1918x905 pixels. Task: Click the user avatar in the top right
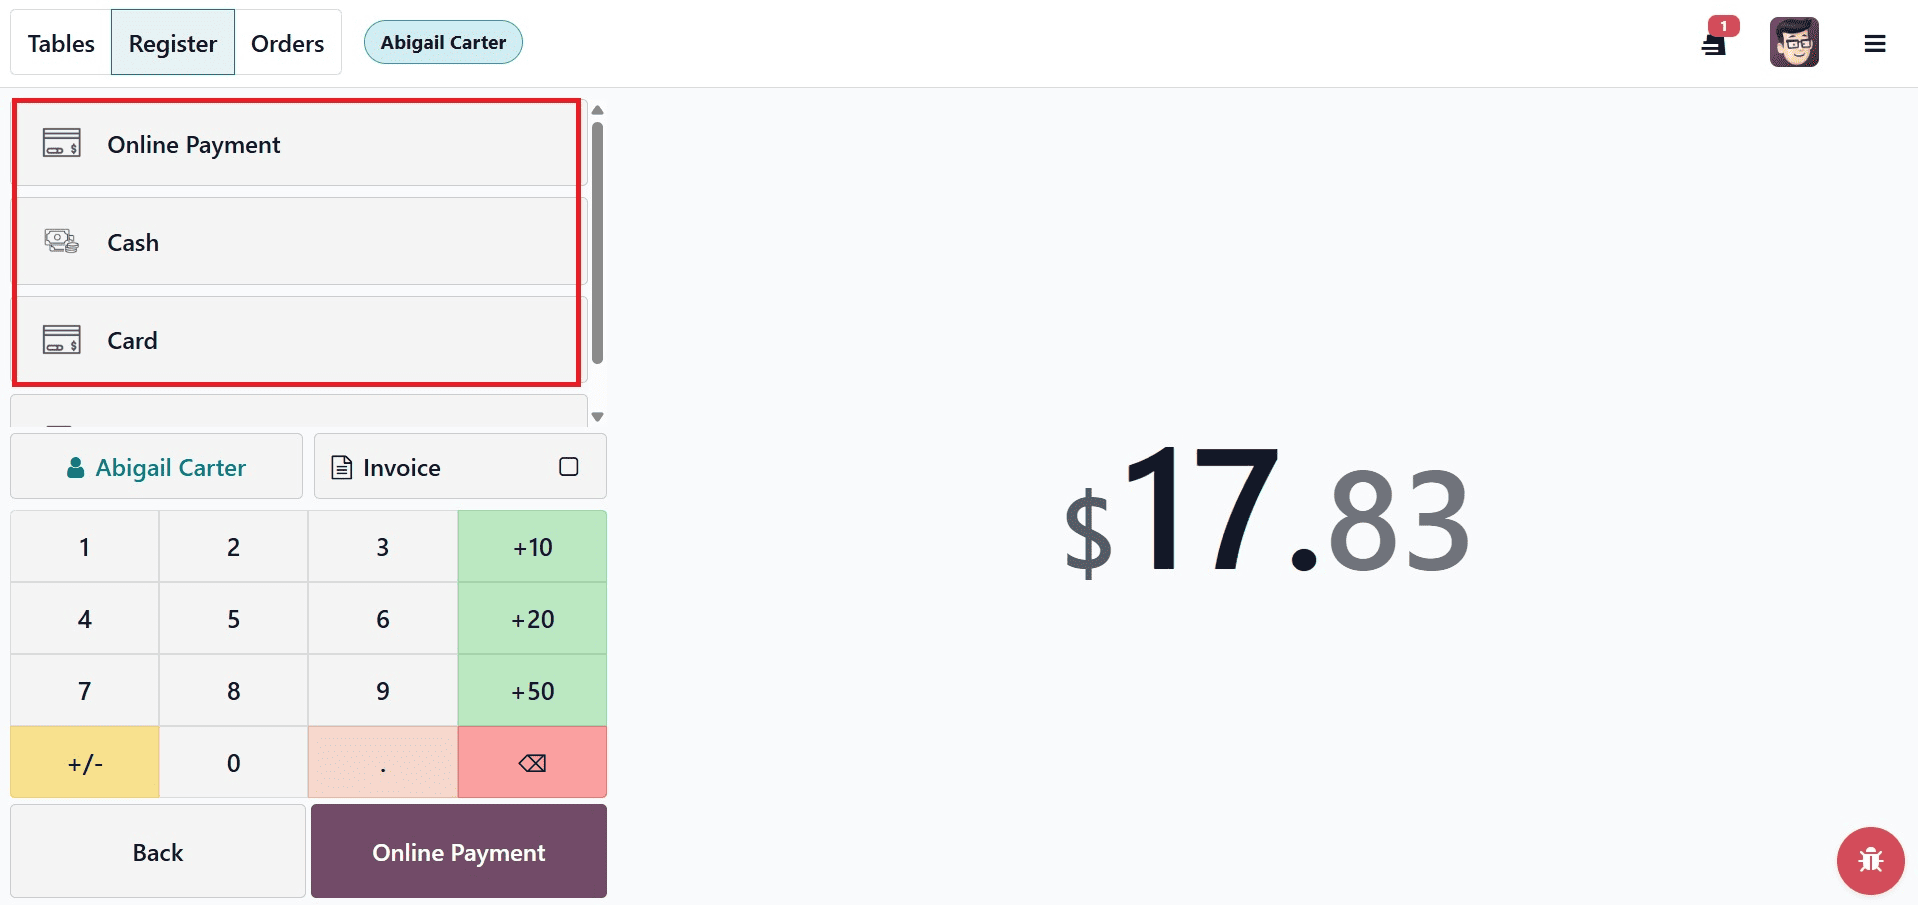(1795, 41)
